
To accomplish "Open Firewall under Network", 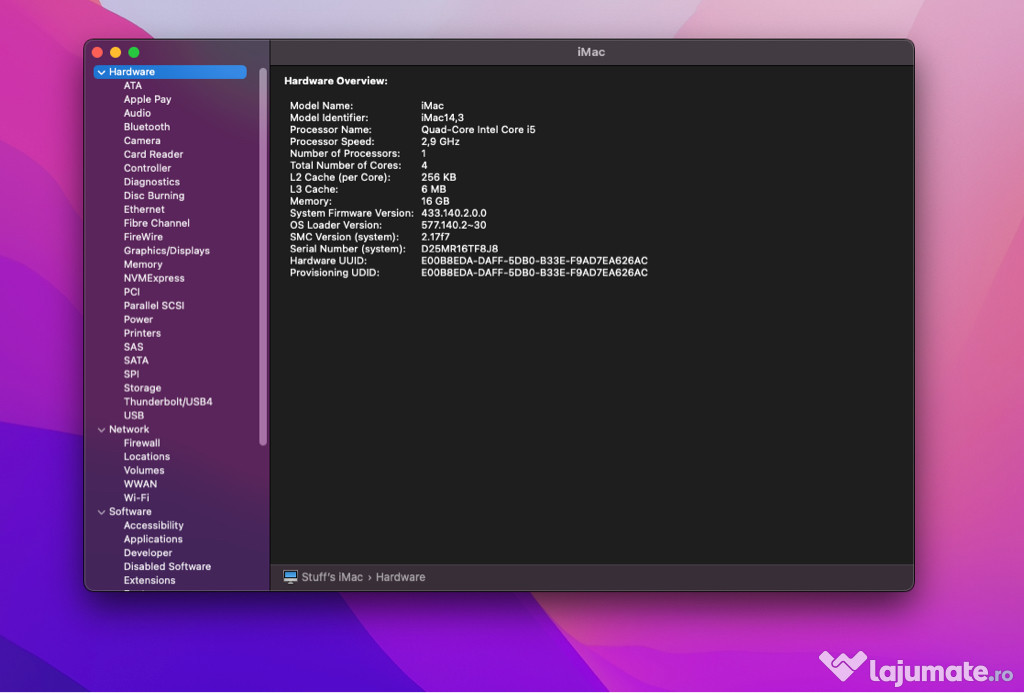I will coord(142,443).
